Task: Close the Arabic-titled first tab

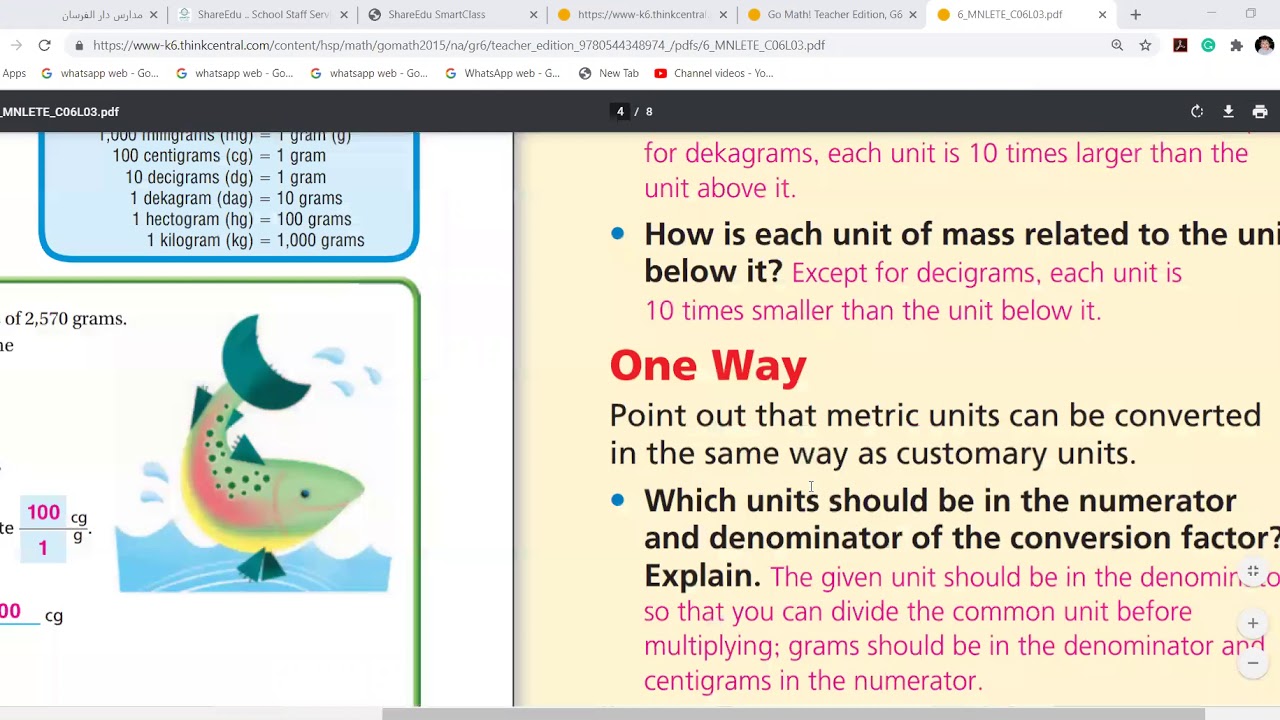Action: tap(153, 15)
